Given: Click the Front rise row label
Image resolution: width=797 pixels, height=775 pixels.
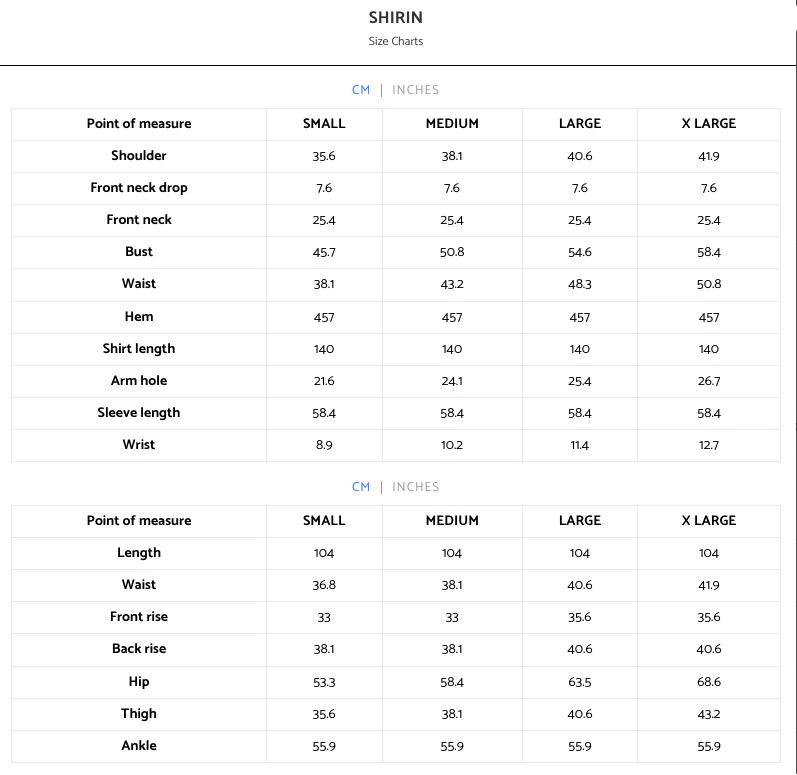Looking at the screenshot, I should [x=139, y=616].
